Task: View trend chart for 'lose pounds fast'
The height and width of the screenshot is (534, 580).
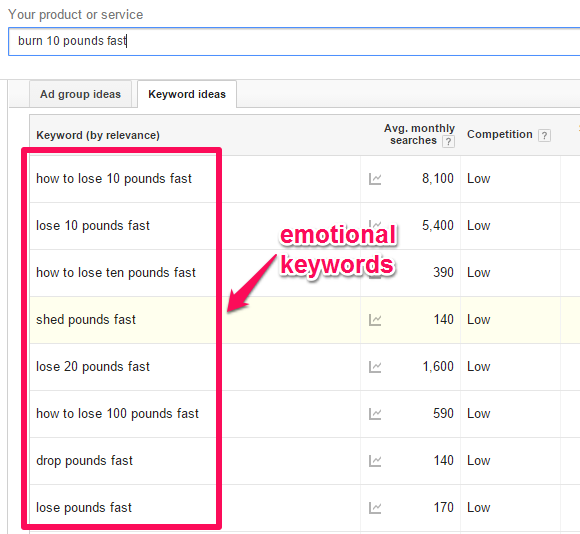Action: 375,508
